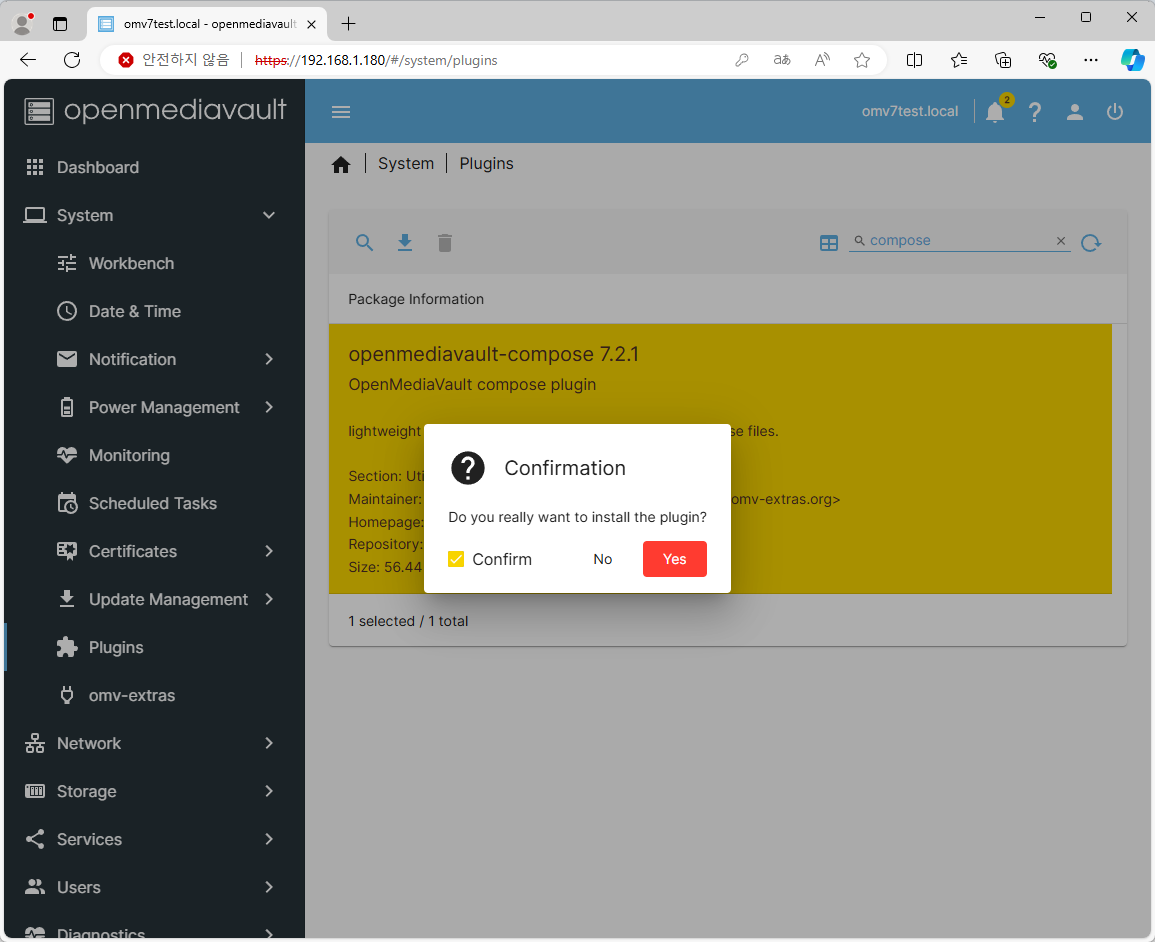Image resolution: width=1155 pixels, height=942 pixels.
Task: Click the System breadcrumb link
Action: click(x=406, y=164)
